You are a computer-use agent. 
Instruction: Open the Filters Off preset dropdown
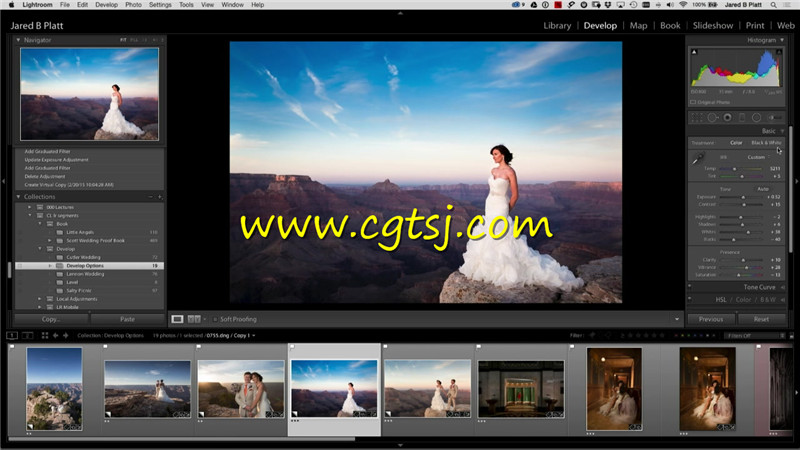(x=756, y=336)
